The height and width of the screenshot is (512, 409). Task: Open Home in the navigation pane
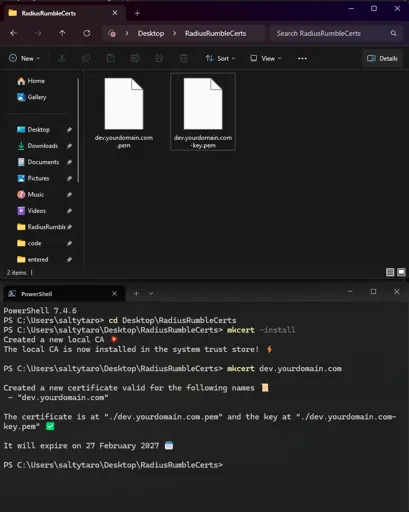coord(31,81)
